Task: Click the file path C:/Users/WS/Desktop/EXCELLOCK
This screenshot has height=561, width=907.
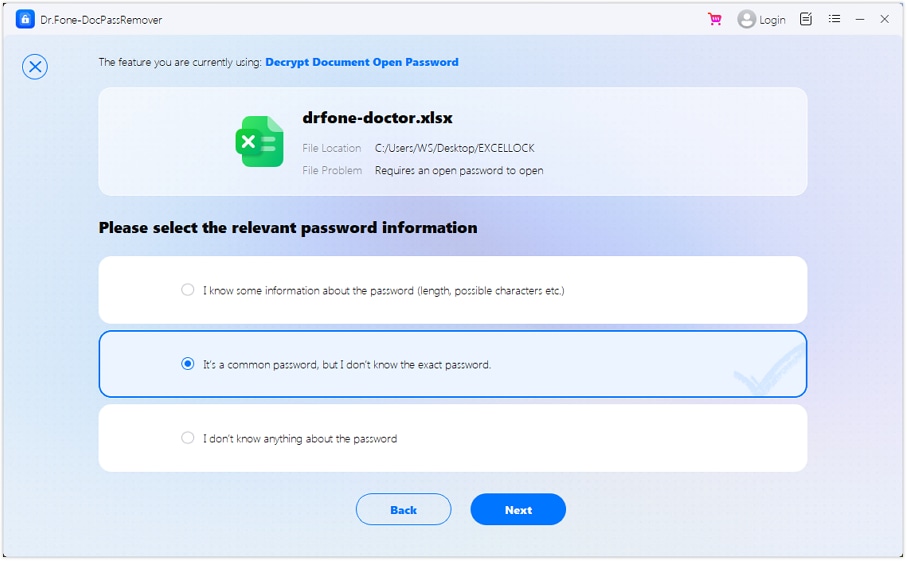Action: (455, 148)
